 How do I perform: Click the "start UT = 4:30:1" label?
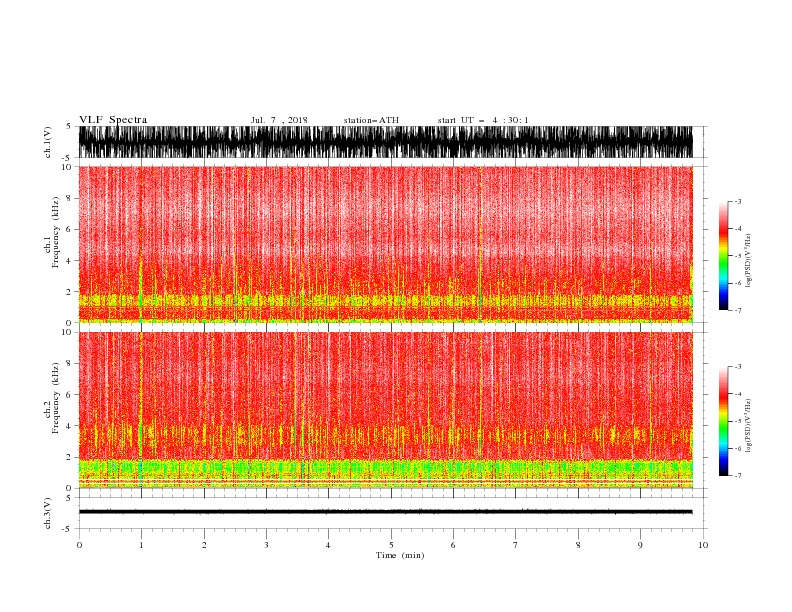483,120
